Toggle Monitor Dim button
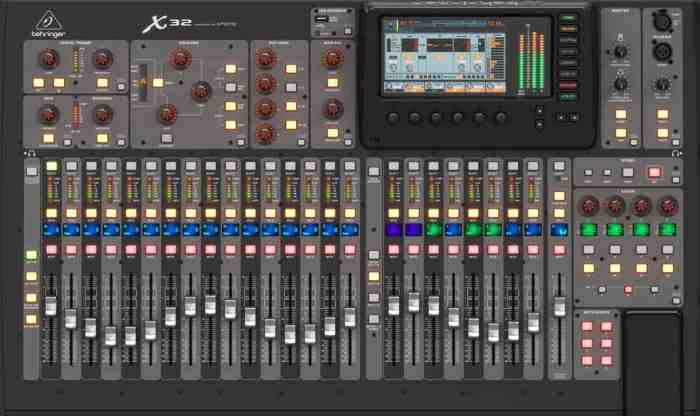 tap(621, 133)
